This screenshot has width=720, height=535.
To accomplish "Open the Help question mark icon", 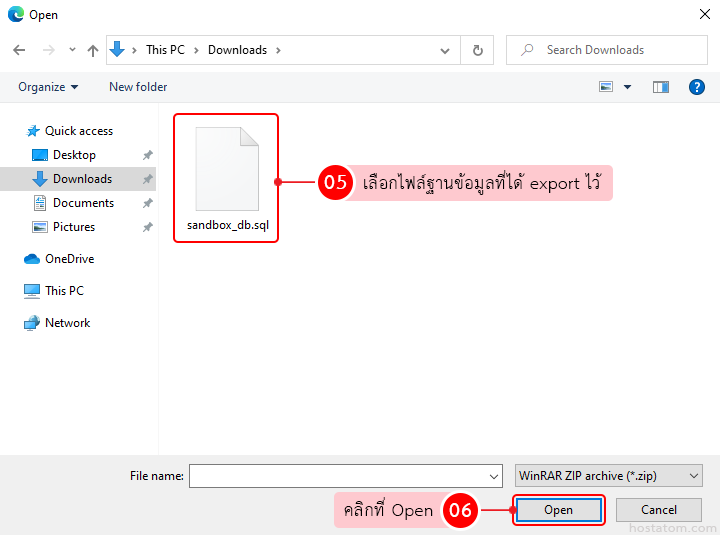I will 697,87.
